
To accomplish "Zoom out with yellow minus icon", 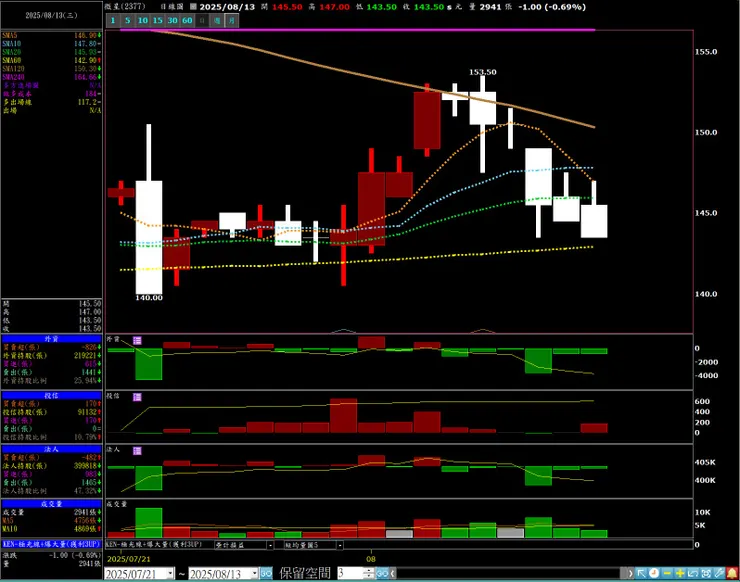I will (667, 573).
